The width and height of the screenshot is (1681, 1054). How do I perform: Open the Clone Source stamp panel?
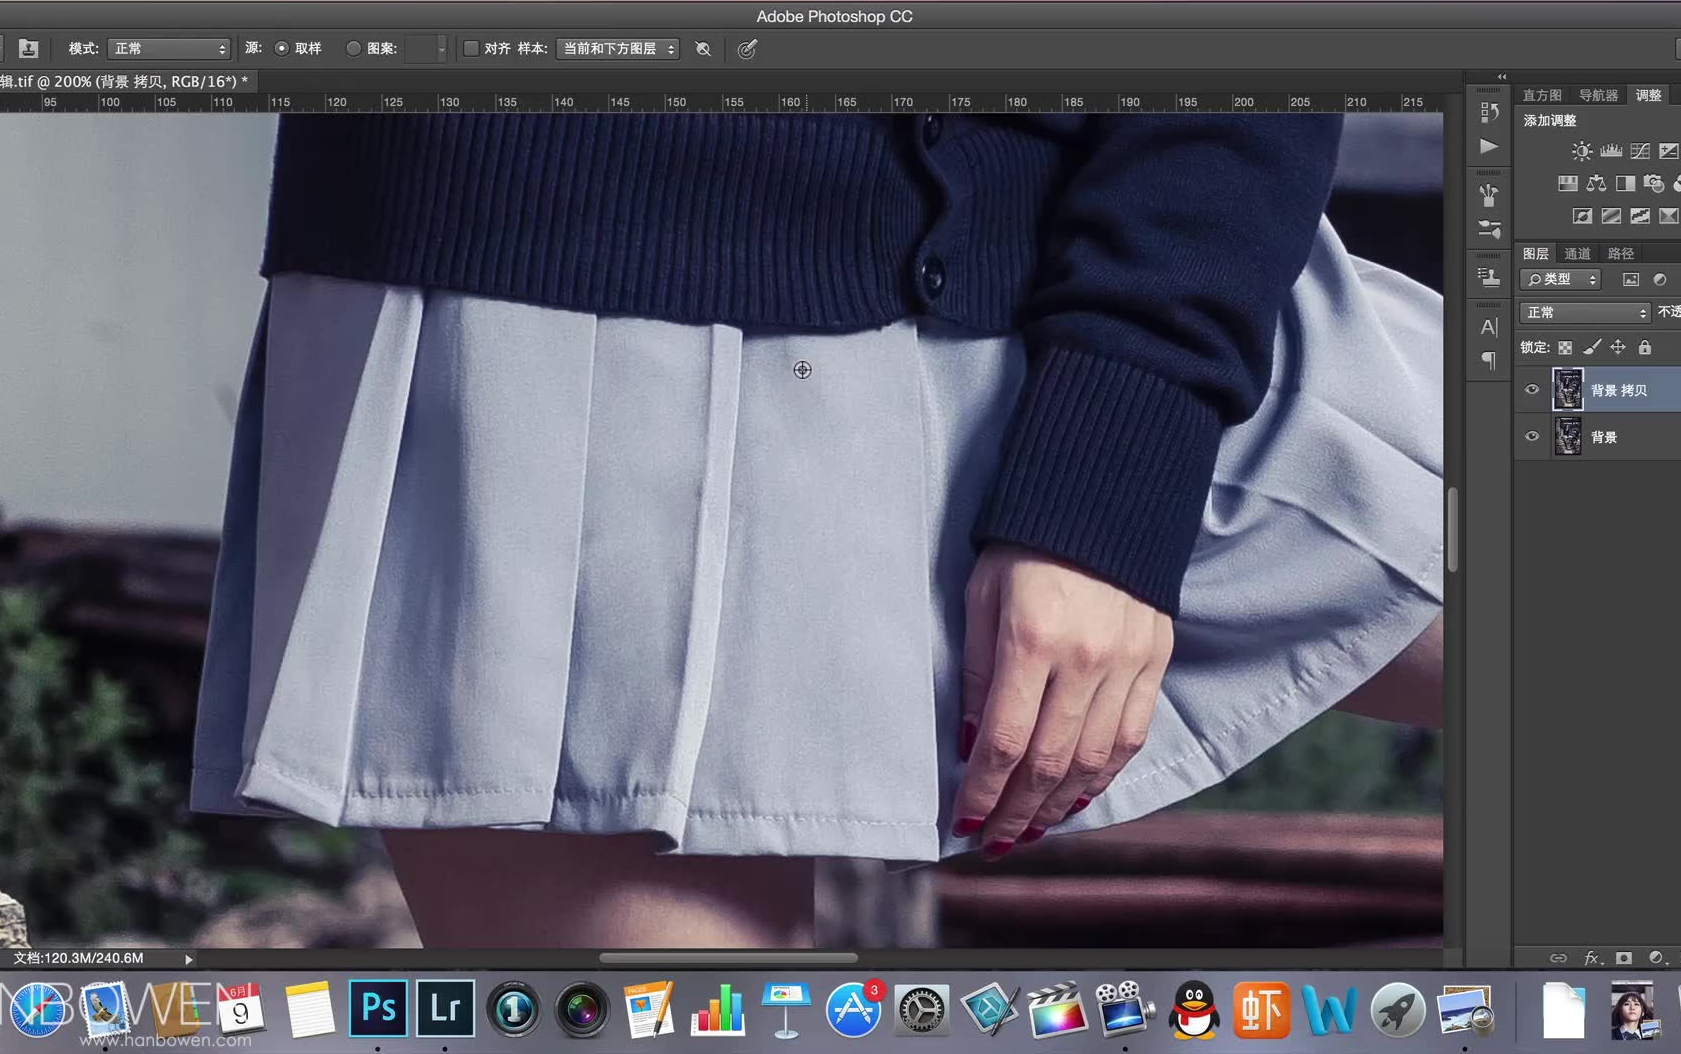coord(1489,277)
